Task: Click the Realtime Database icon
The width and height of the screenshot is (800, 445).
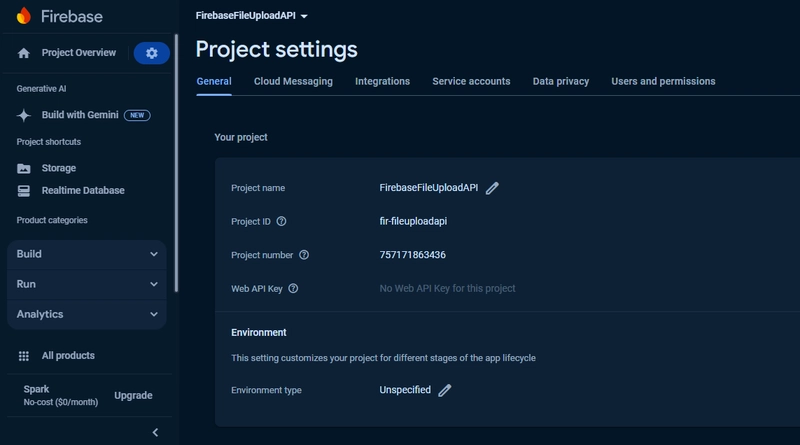Action: coord(23,191)
